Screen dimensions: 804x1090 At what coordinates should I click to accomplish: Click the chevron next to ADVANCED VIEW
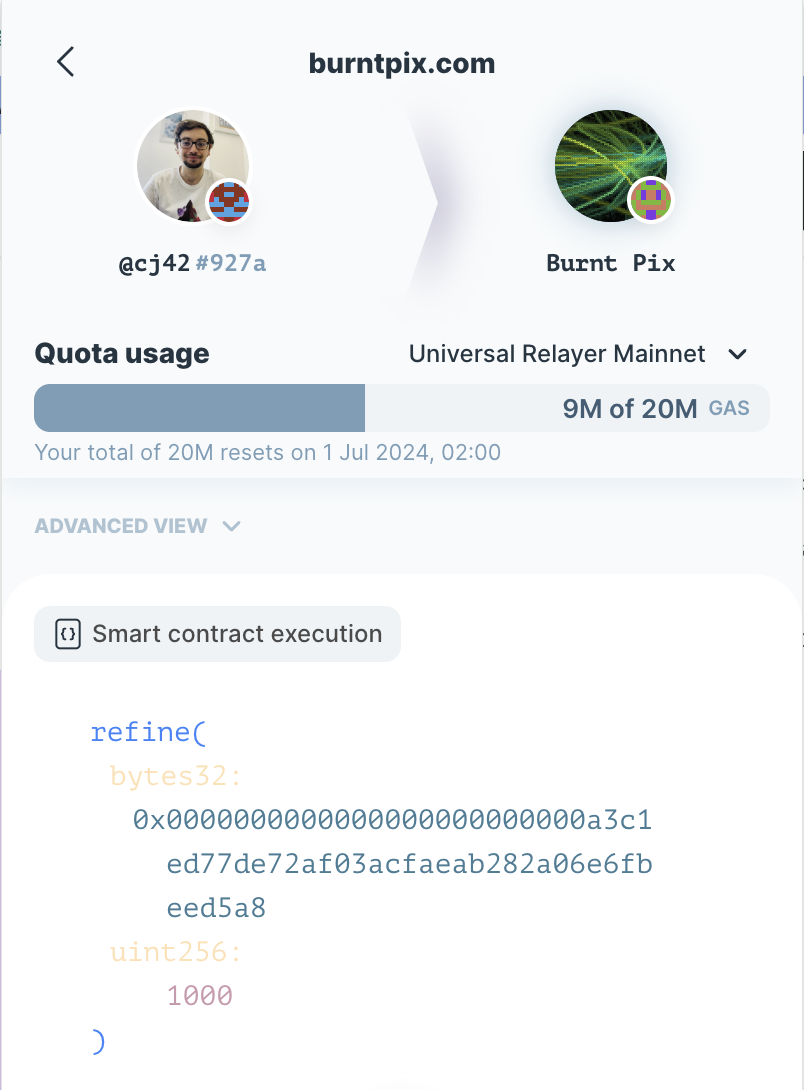pos(231,526)
